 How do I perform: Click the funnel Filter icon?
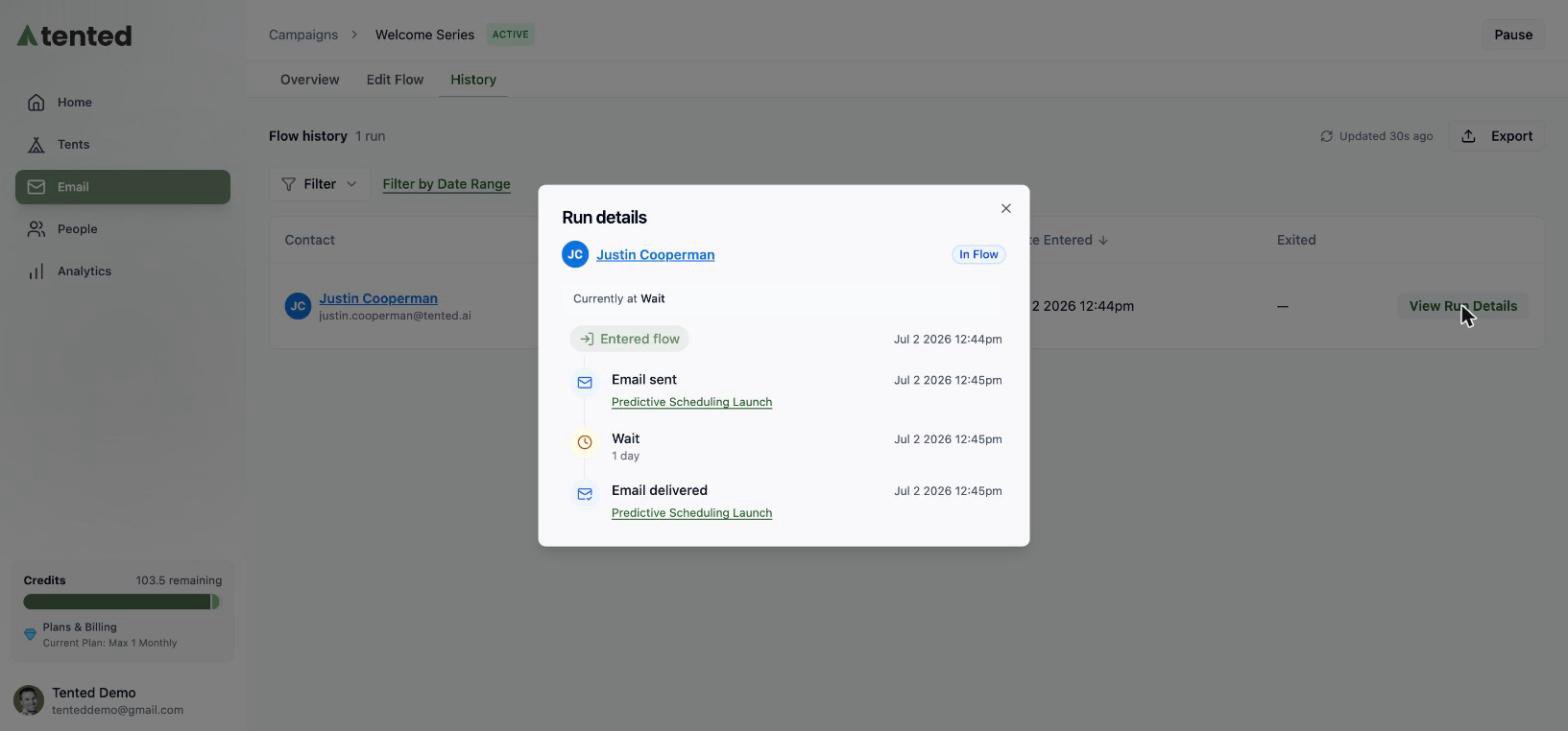(288, 184)
